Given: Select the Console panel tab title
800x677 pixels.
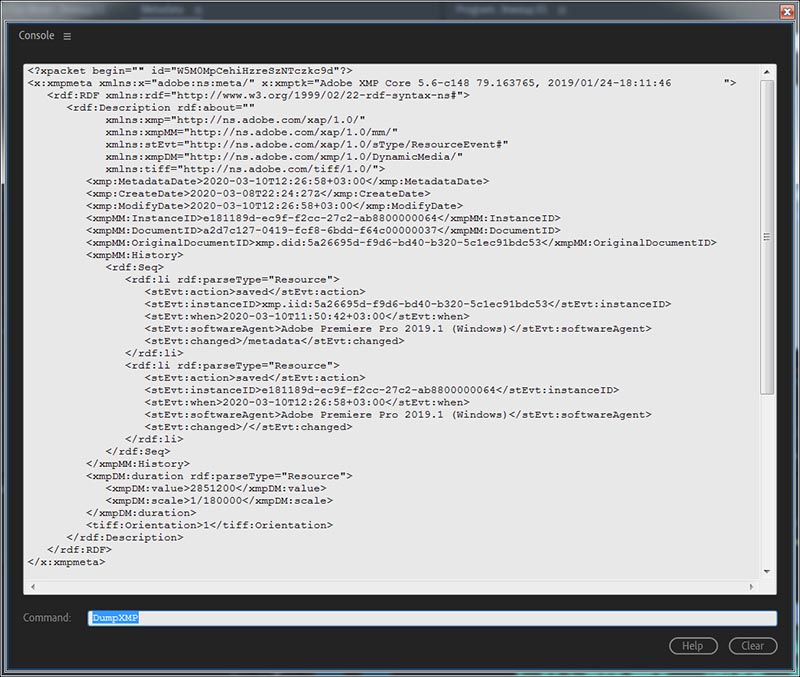Looking at the screenshot, I should 36,35.
